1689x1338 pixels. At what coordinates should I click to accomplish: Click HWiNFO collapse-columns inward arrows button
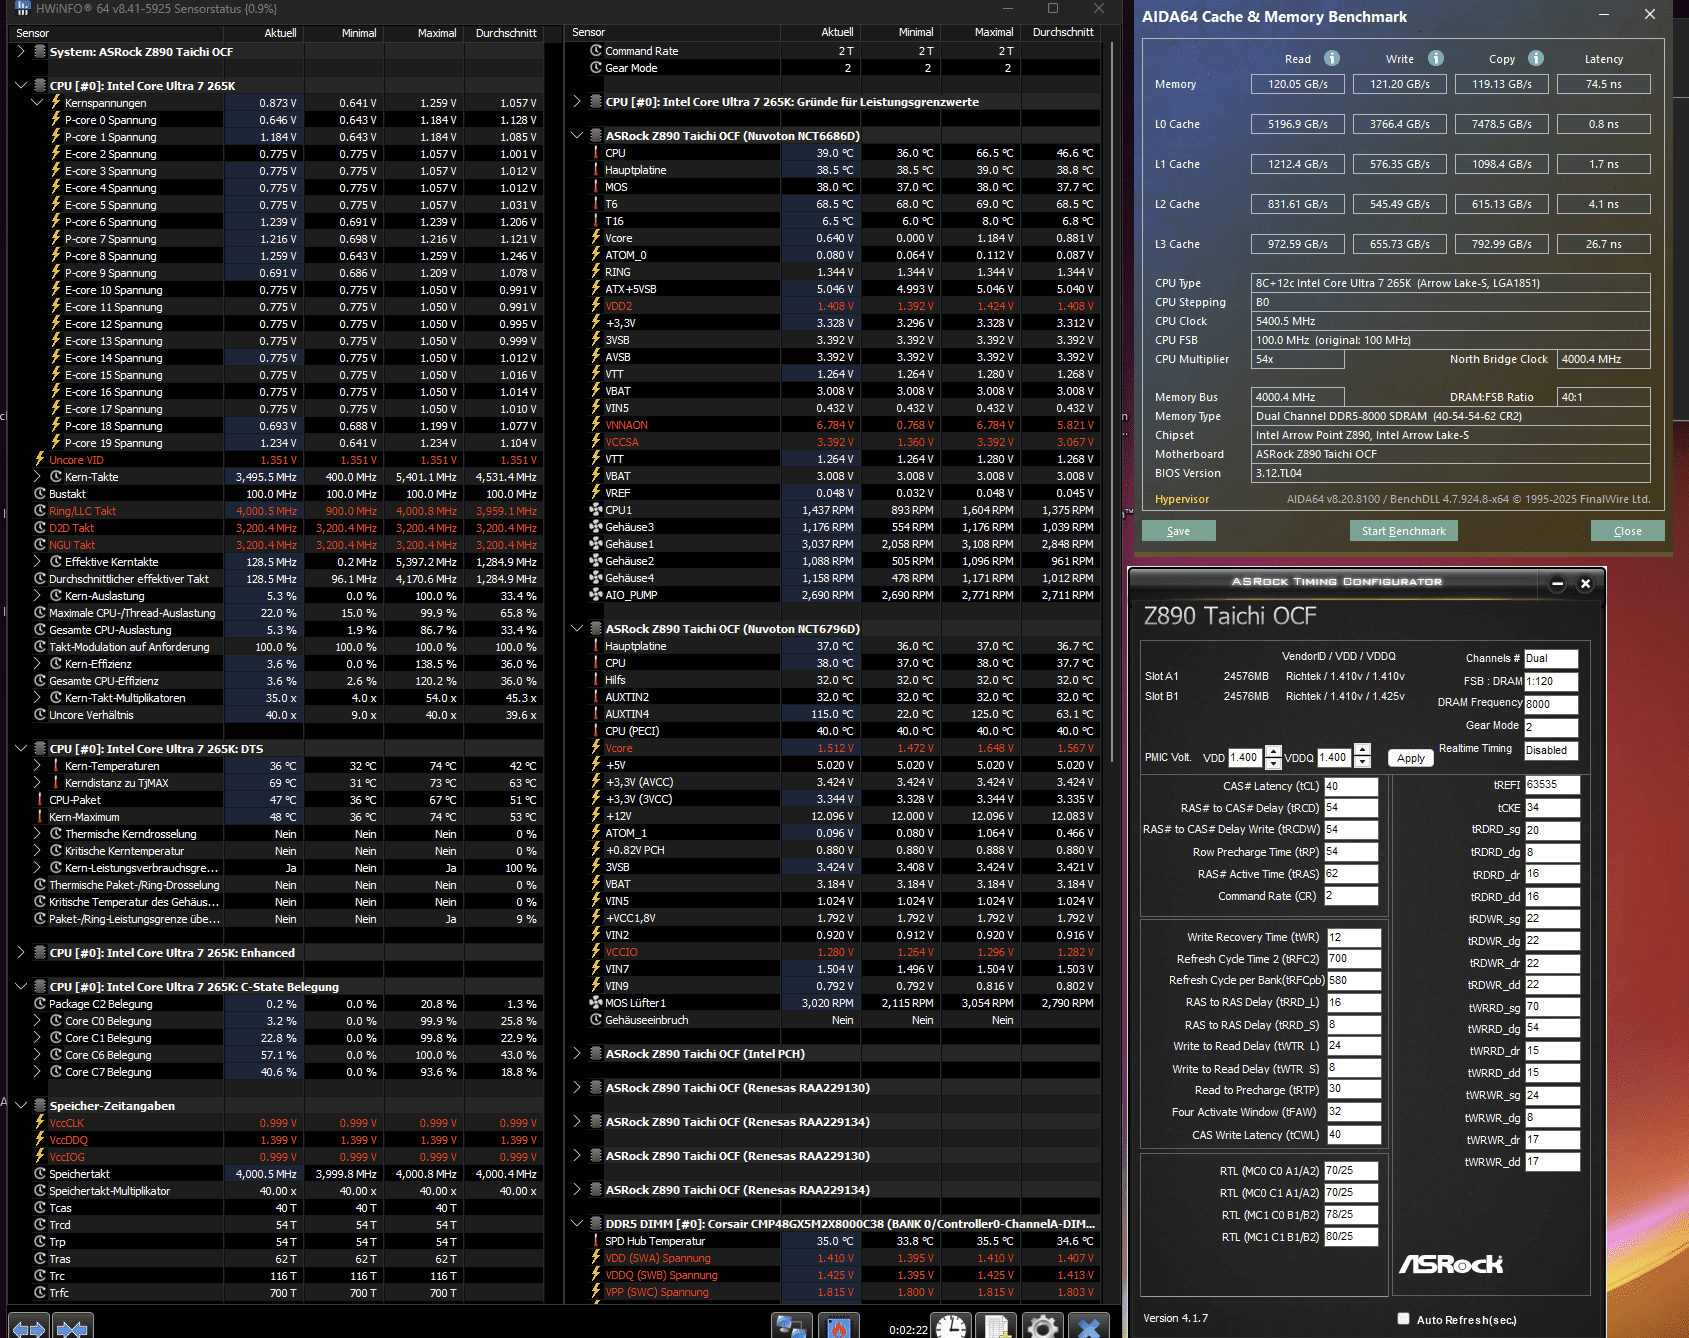pos(72,1328)
